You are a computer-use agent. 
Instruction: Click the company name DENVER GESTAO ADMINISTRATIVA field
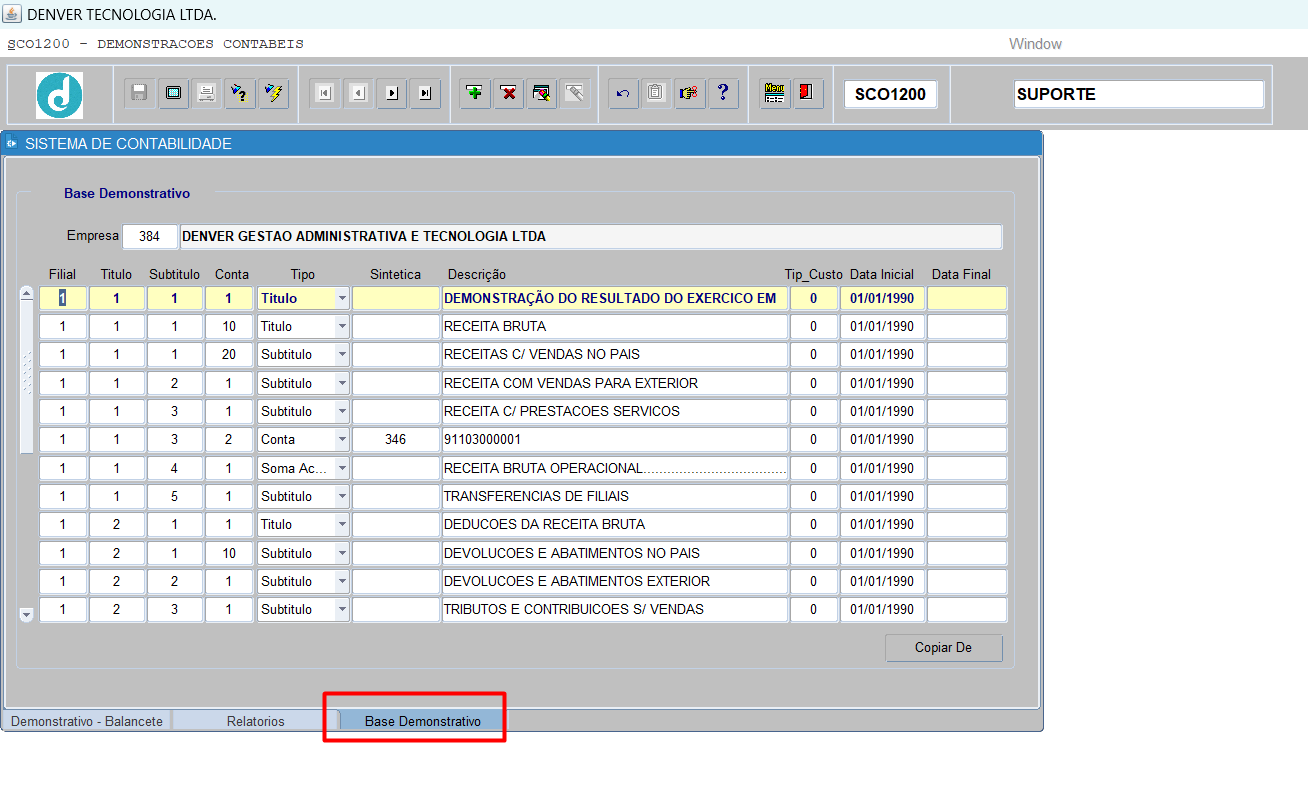(590, 237)
